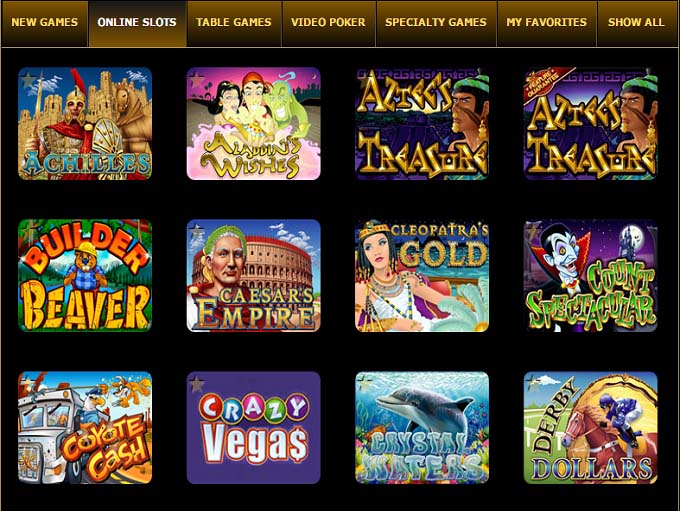Play the Coyote Cash game
Screen dimensions: 680x511
85,427
